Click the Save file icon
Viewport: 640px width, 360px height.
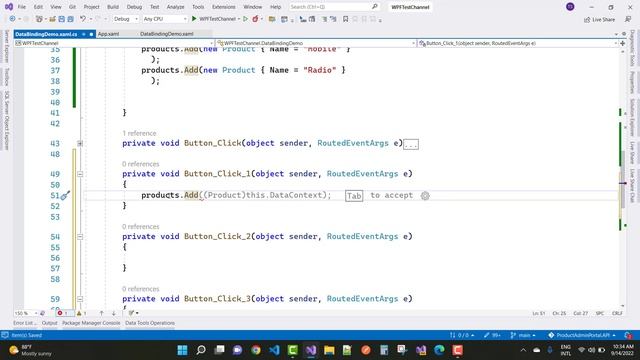61,19
